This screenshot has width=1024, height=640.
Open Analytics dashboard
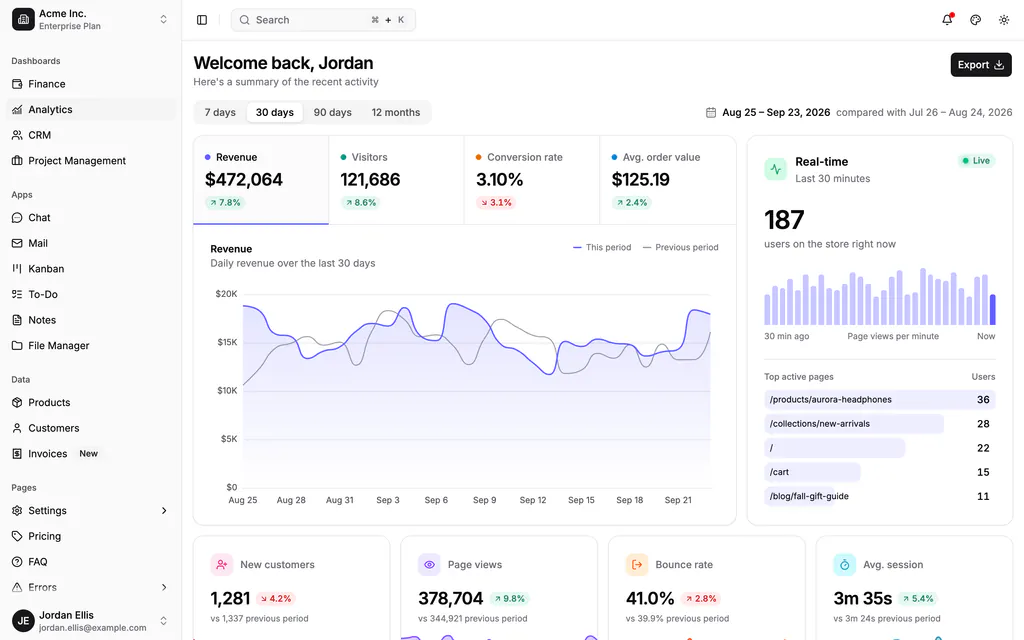click(x=91, y=109)
